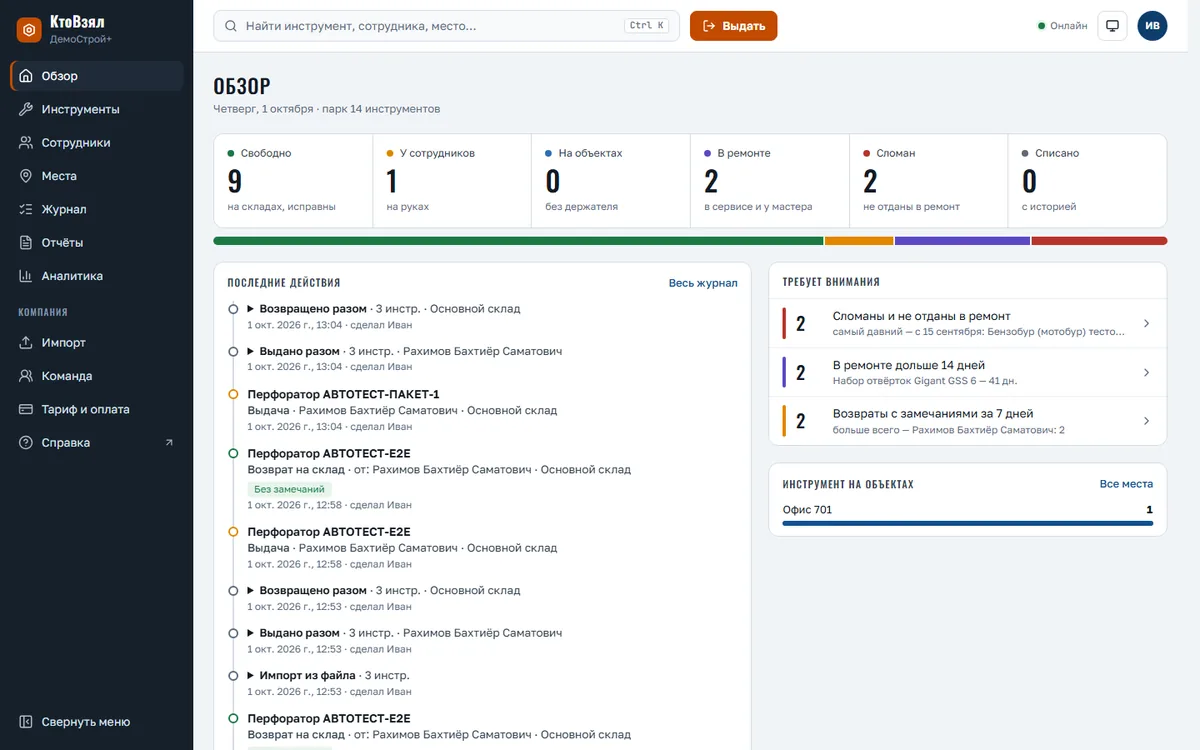1200x750 pixels.
Task: Click the collapse panel icon beside Свернуть меню
Action: coord(26,722)
